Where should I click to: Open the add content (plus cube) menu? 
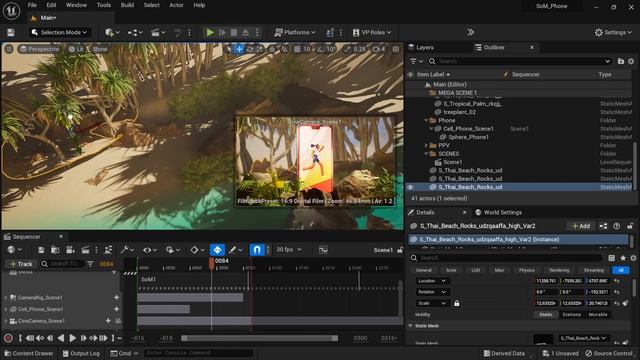(x=112, y=32)
